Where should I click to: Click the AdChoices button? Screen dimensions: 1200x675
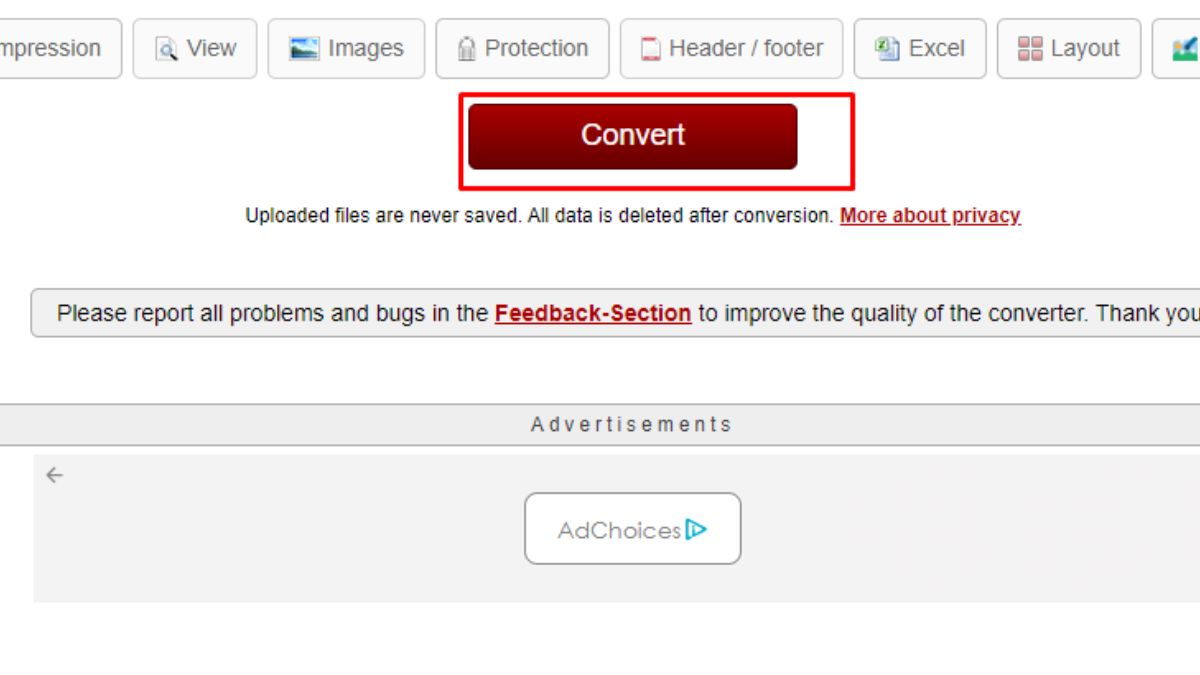click(633, 528)
